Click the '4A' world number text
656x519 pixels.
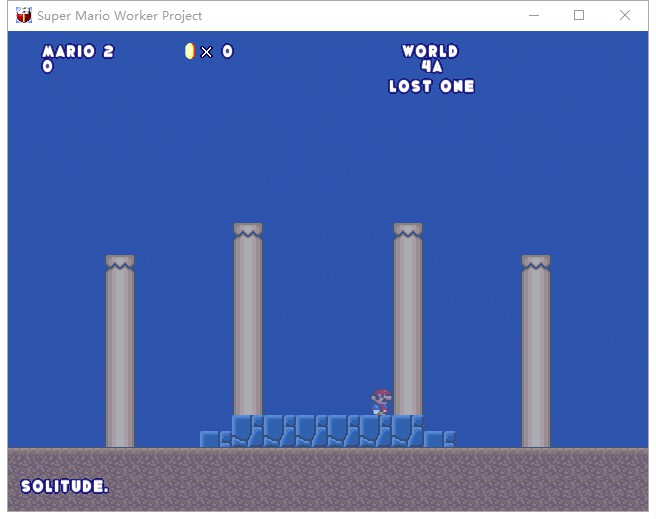pyautogui.click(x=431, y=66)
